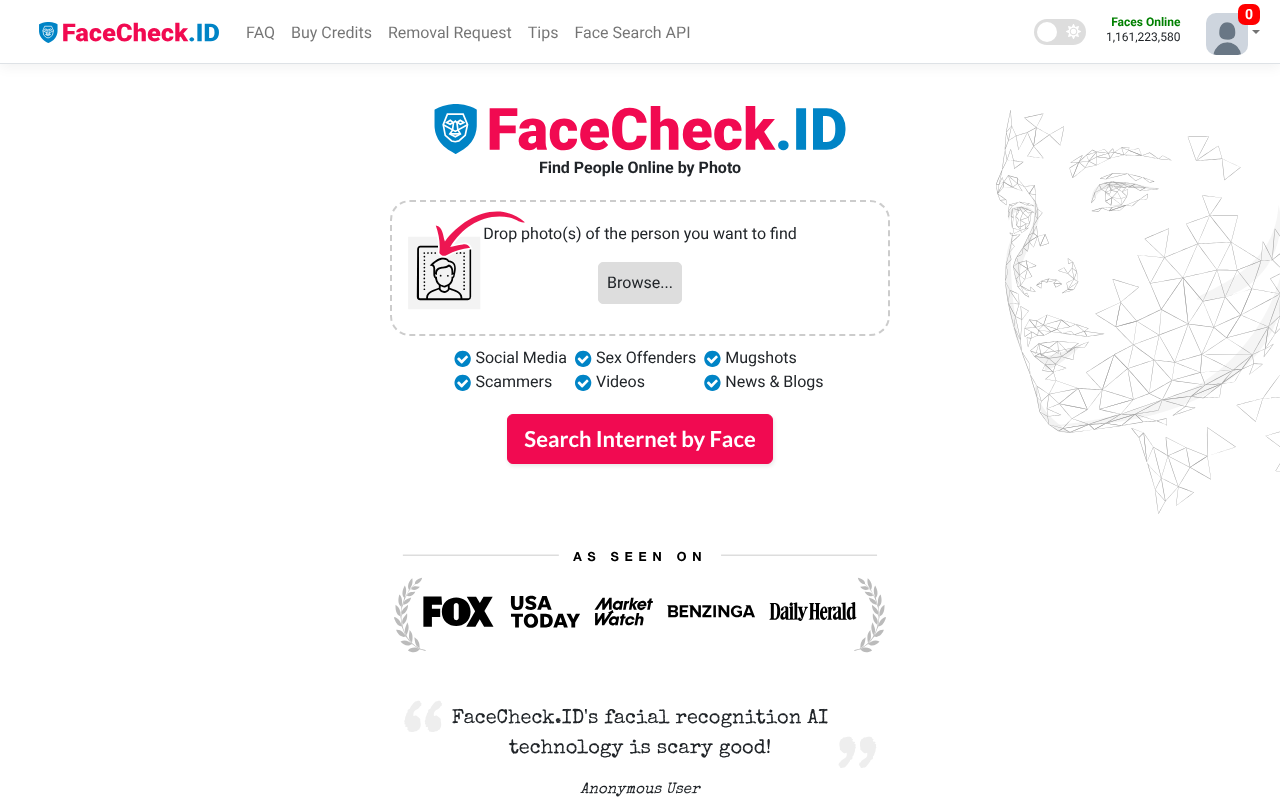
Task: Uncheck the Sex Offenders checkbox
Action: pos(583,359)
